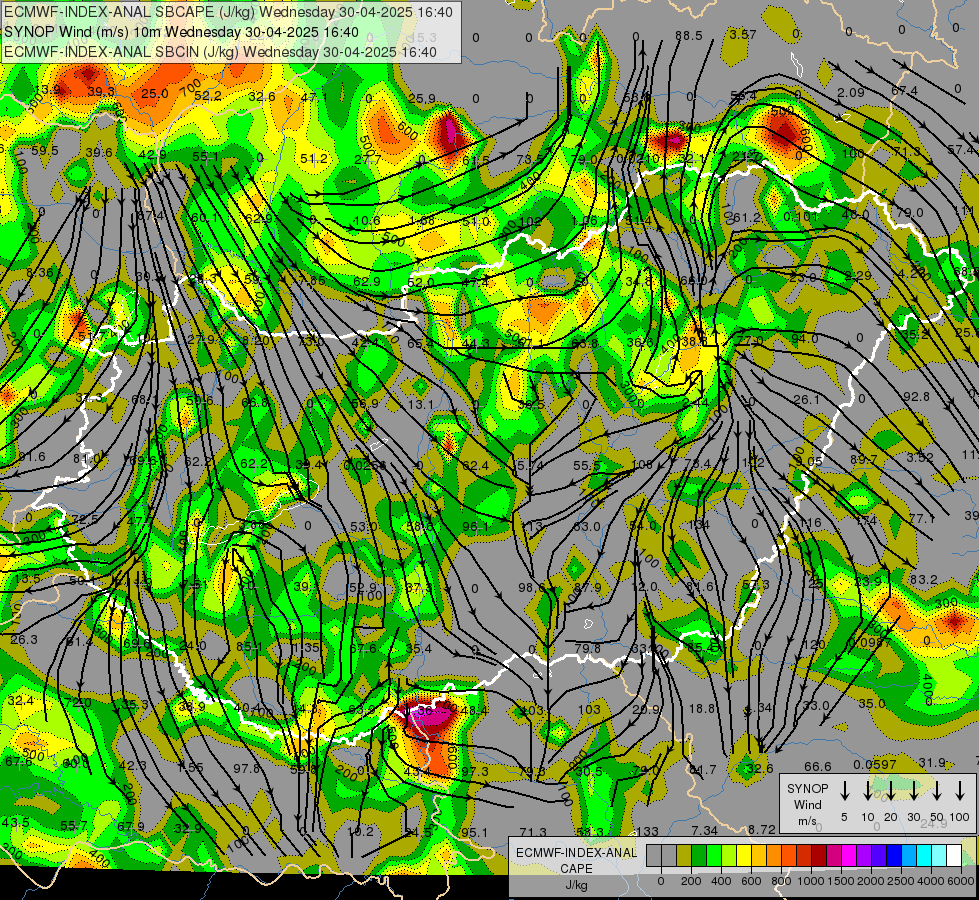Pick the amber swatch before 800 tick

(x=774, y=855)
